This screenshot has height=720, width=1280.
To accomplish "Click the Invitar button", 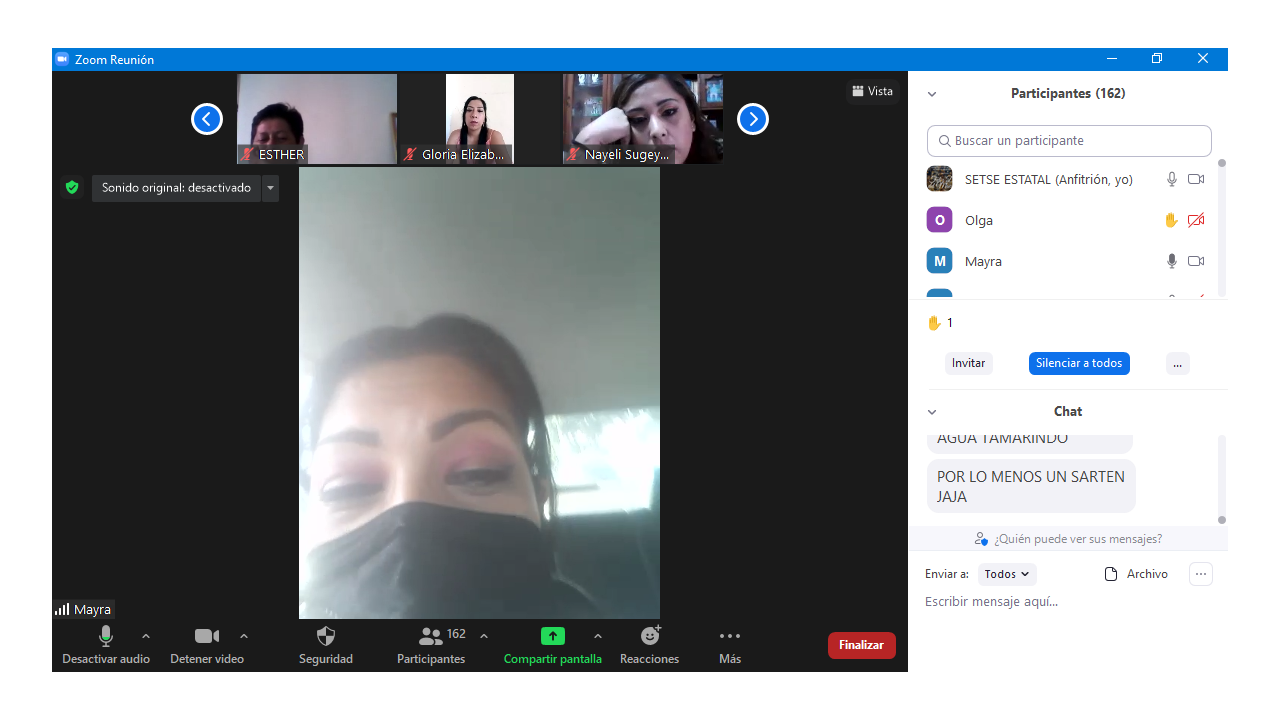I will 968,364.
